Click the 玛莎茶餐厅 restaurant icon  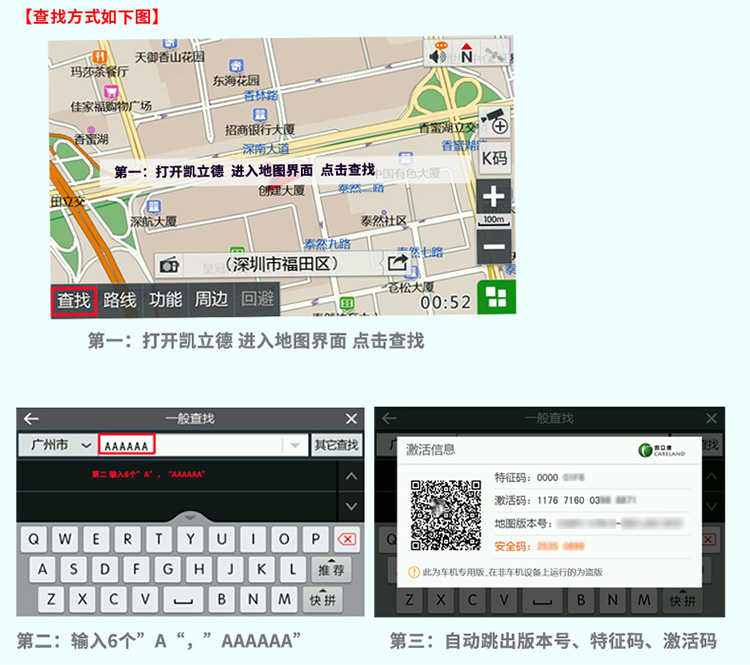99,57
